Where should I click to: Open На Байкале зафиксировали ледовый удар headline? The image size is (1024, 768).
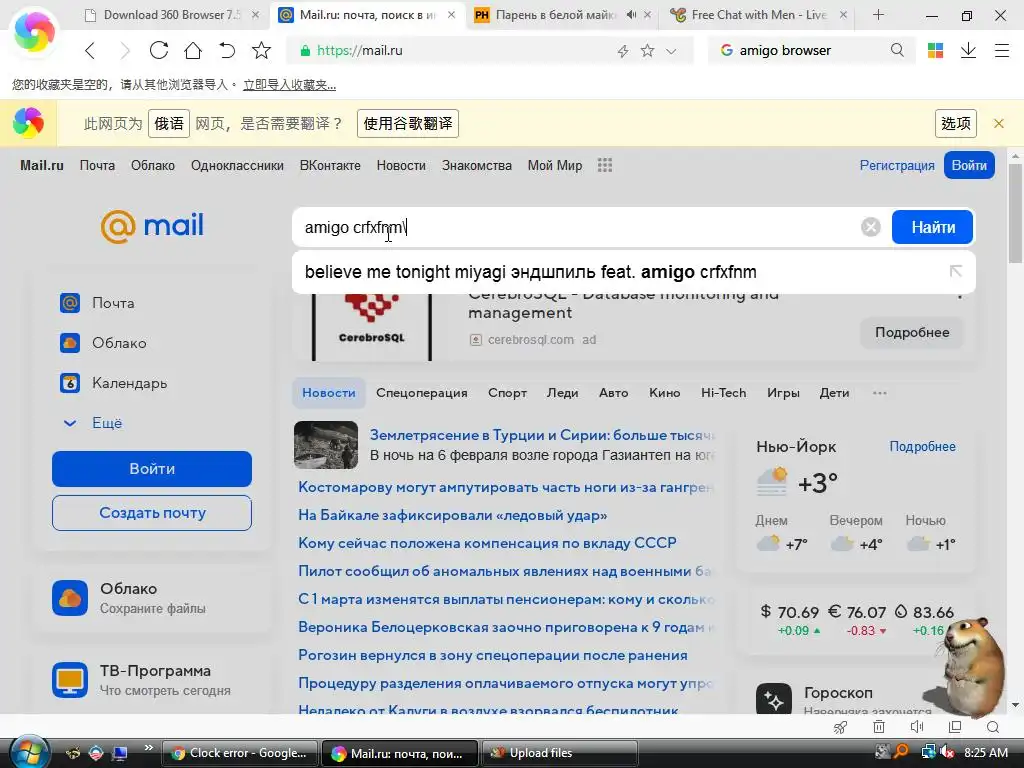click(453, 515)
